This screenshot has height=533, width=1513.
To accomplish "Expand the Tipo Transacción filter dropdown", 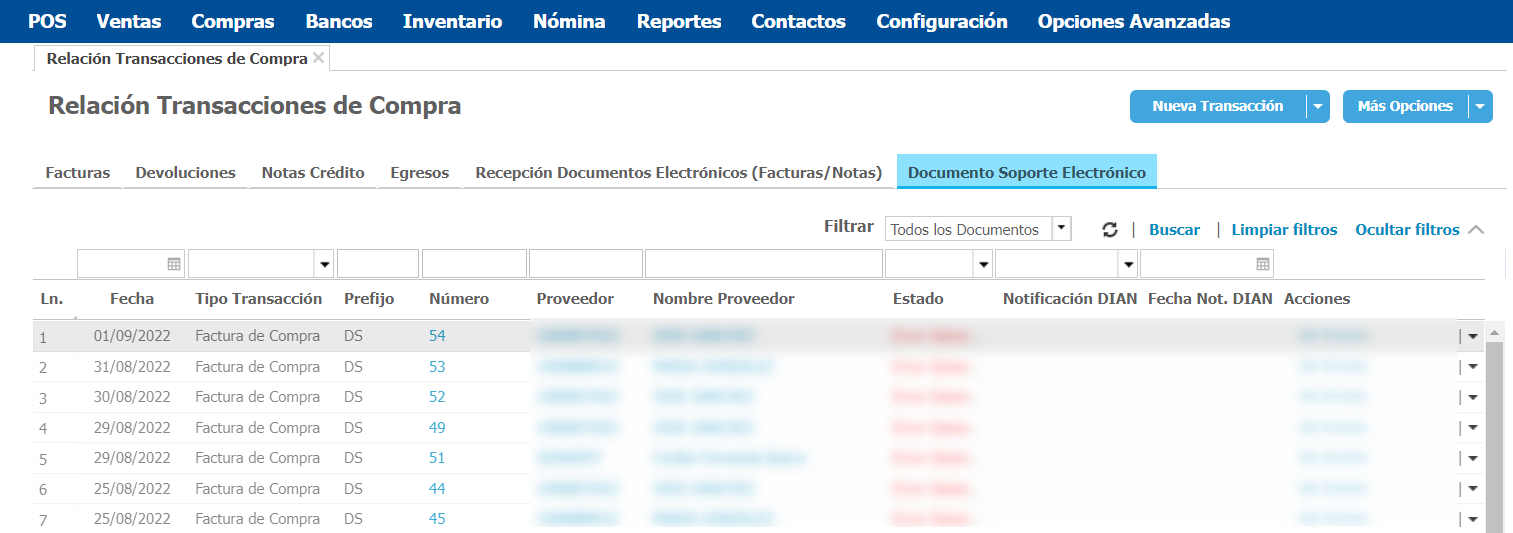I will point(324,264).
